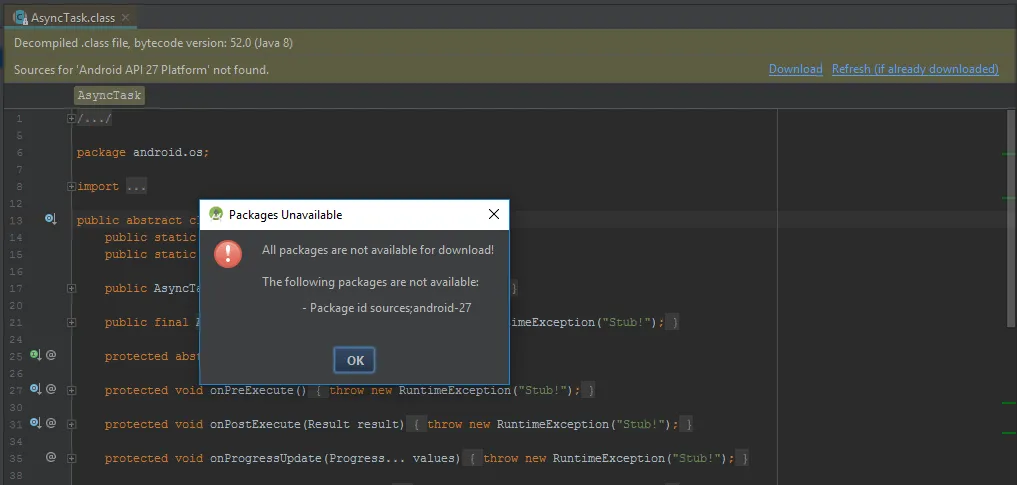Click the class file icon on AsyncTask tab
Viewport: 1017px width, 485px height.
(x=21, y=18)
